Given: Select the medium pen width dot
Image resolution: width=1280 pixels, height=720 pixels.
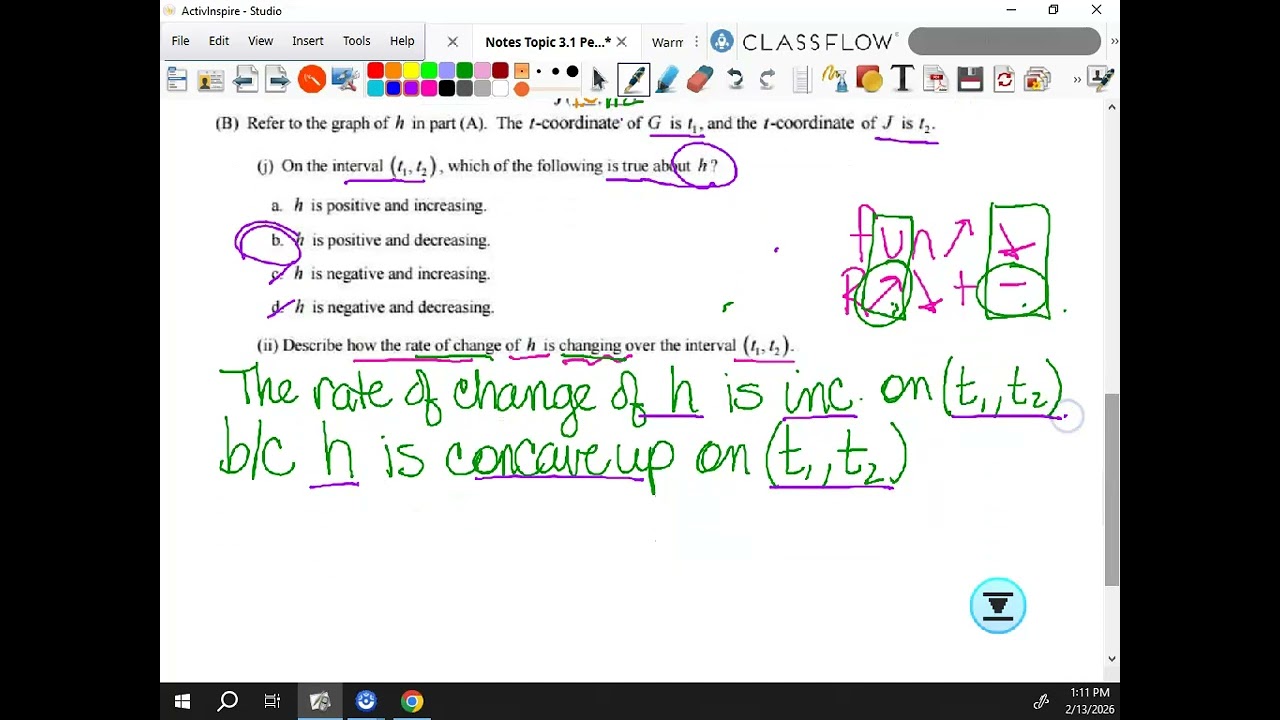Looking at the screenshot, I should pos(555,71).
